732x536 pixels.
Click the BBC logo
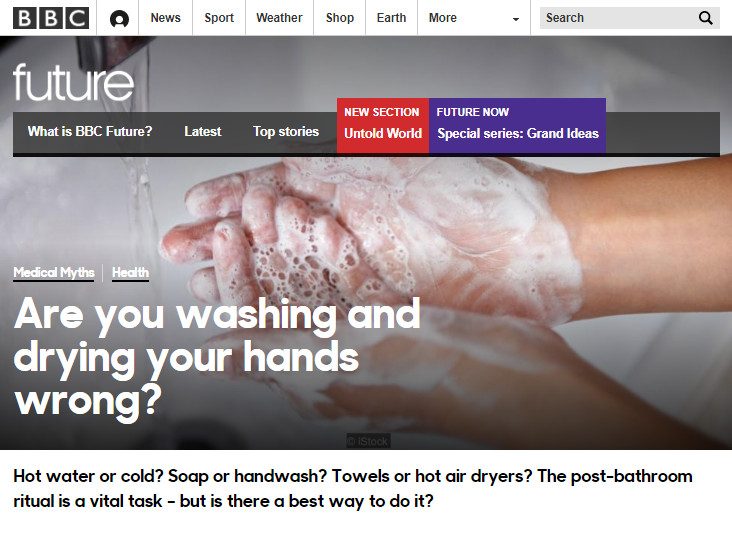(x=51, y=18)
